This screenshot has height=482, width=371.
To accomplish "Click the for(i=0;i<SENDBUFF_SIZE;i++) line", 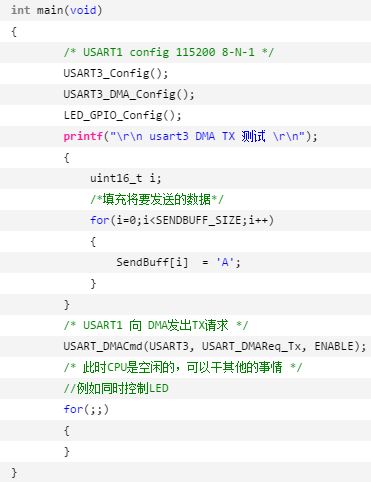I will point(182,220).
